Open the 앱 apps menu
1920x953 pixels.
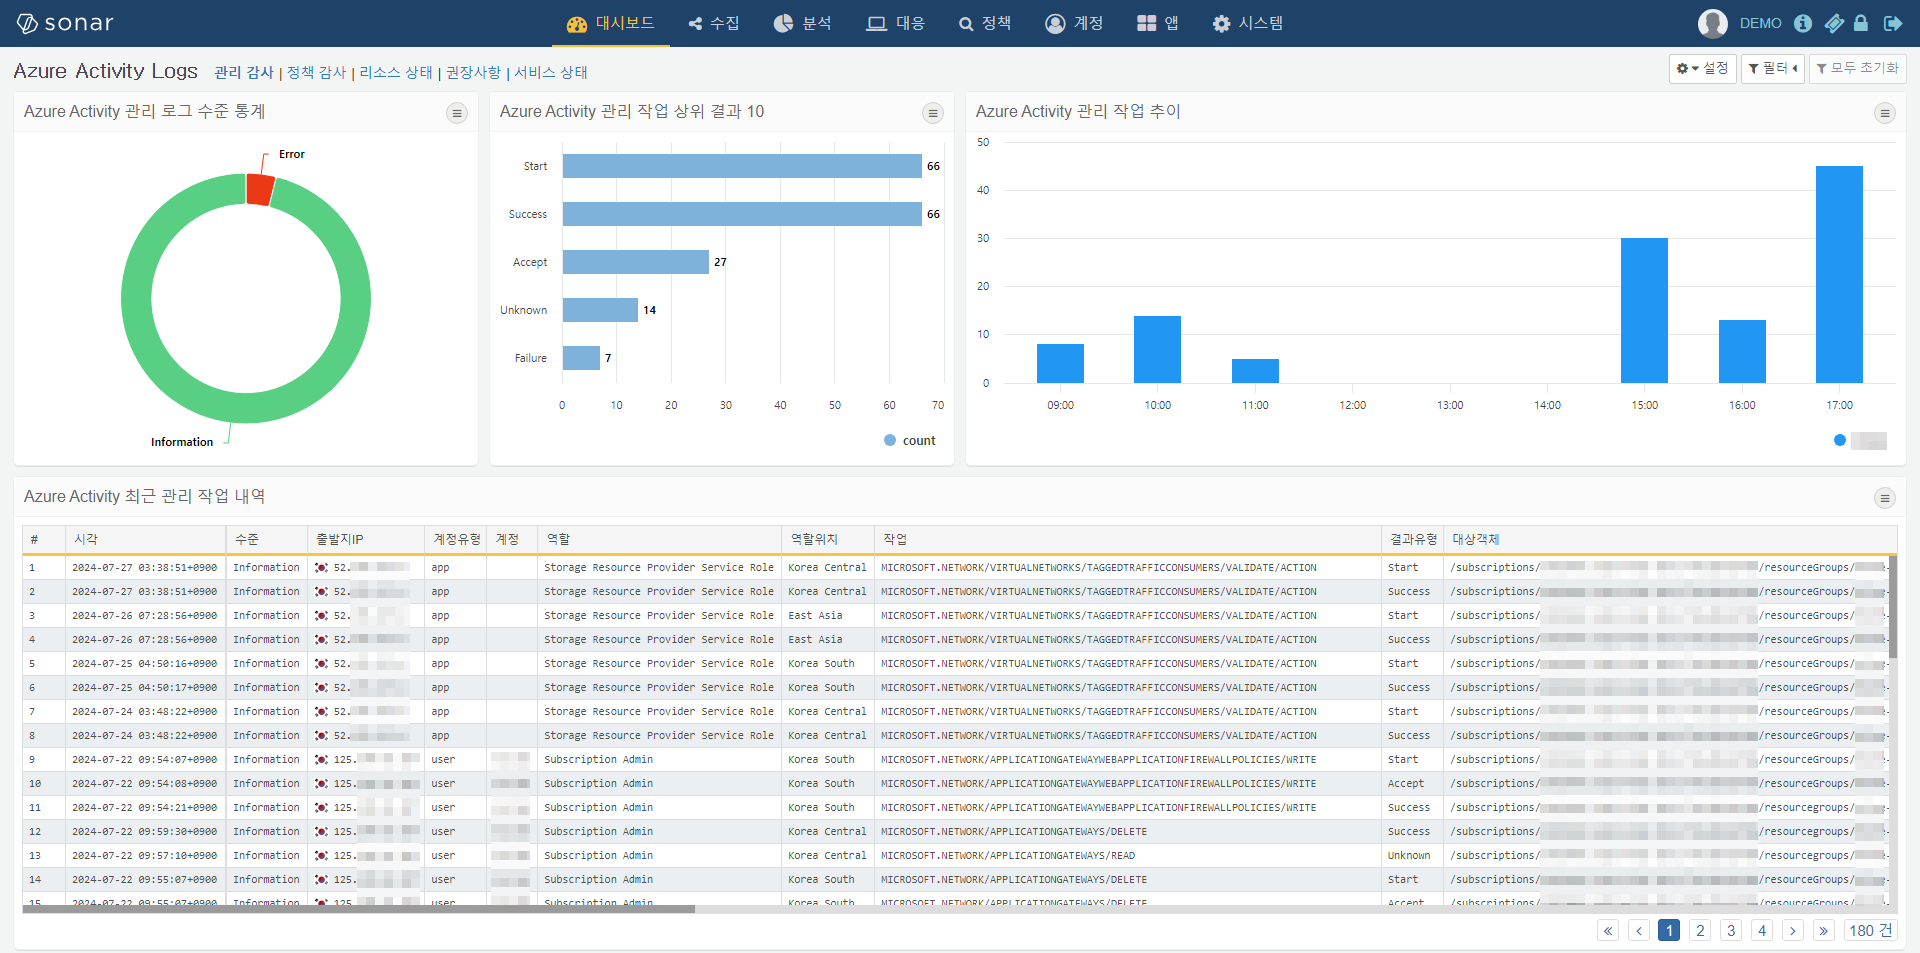[1158, 23]
